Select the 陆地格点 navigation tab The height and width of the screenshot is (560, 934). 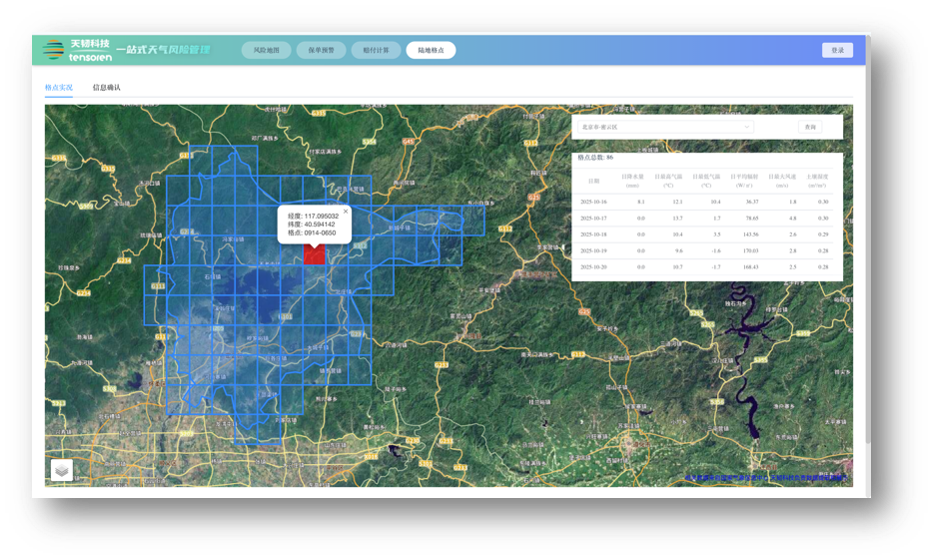click(x=431, y=50)
